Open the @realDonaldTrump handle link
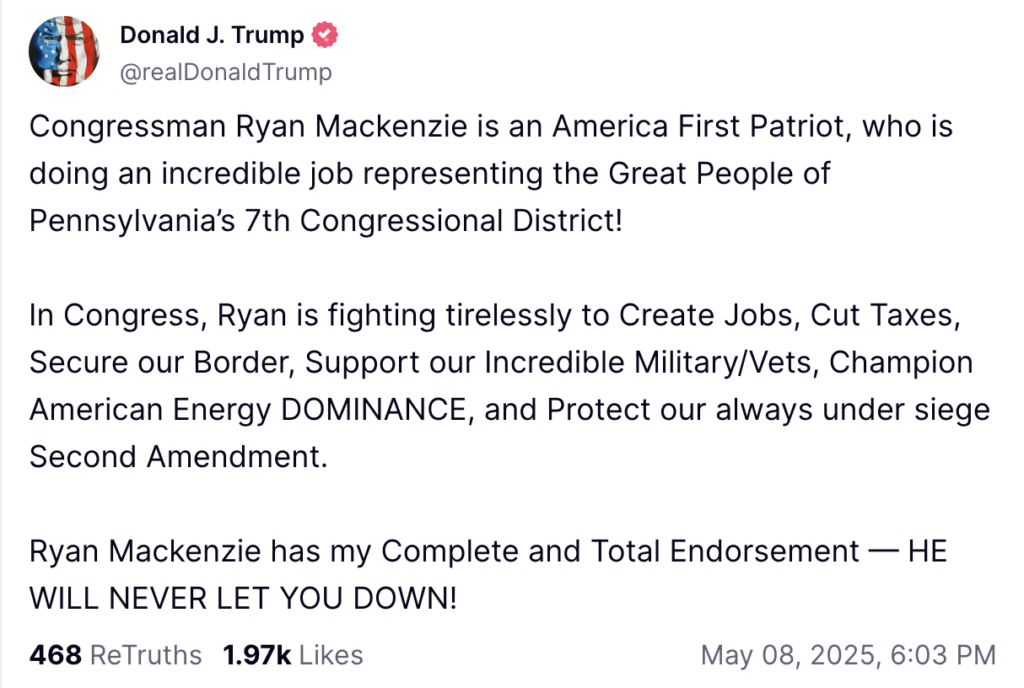The height and width of the screenshot is (688, 1024). coord(226,72)
